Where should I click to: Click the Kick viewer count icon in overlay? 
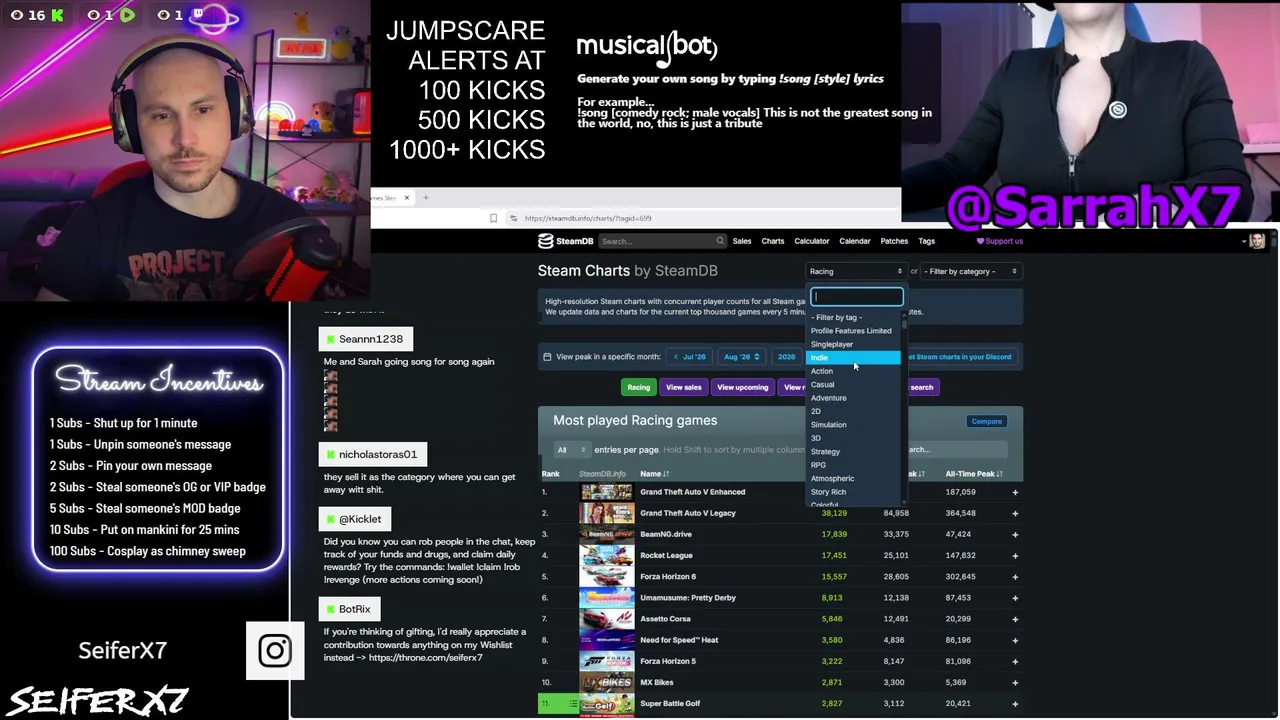coord(56,15)
